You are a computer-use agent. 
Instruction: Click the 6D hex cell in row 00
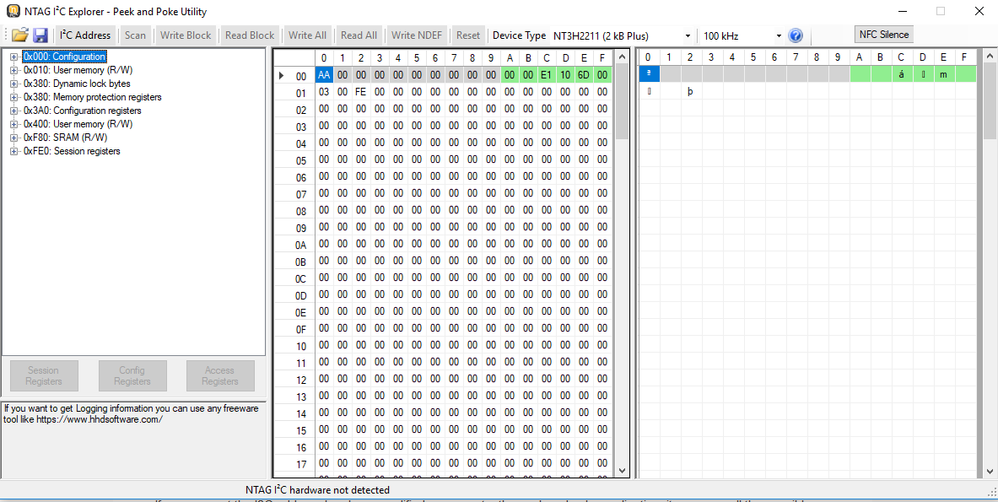tap(584, 75)
